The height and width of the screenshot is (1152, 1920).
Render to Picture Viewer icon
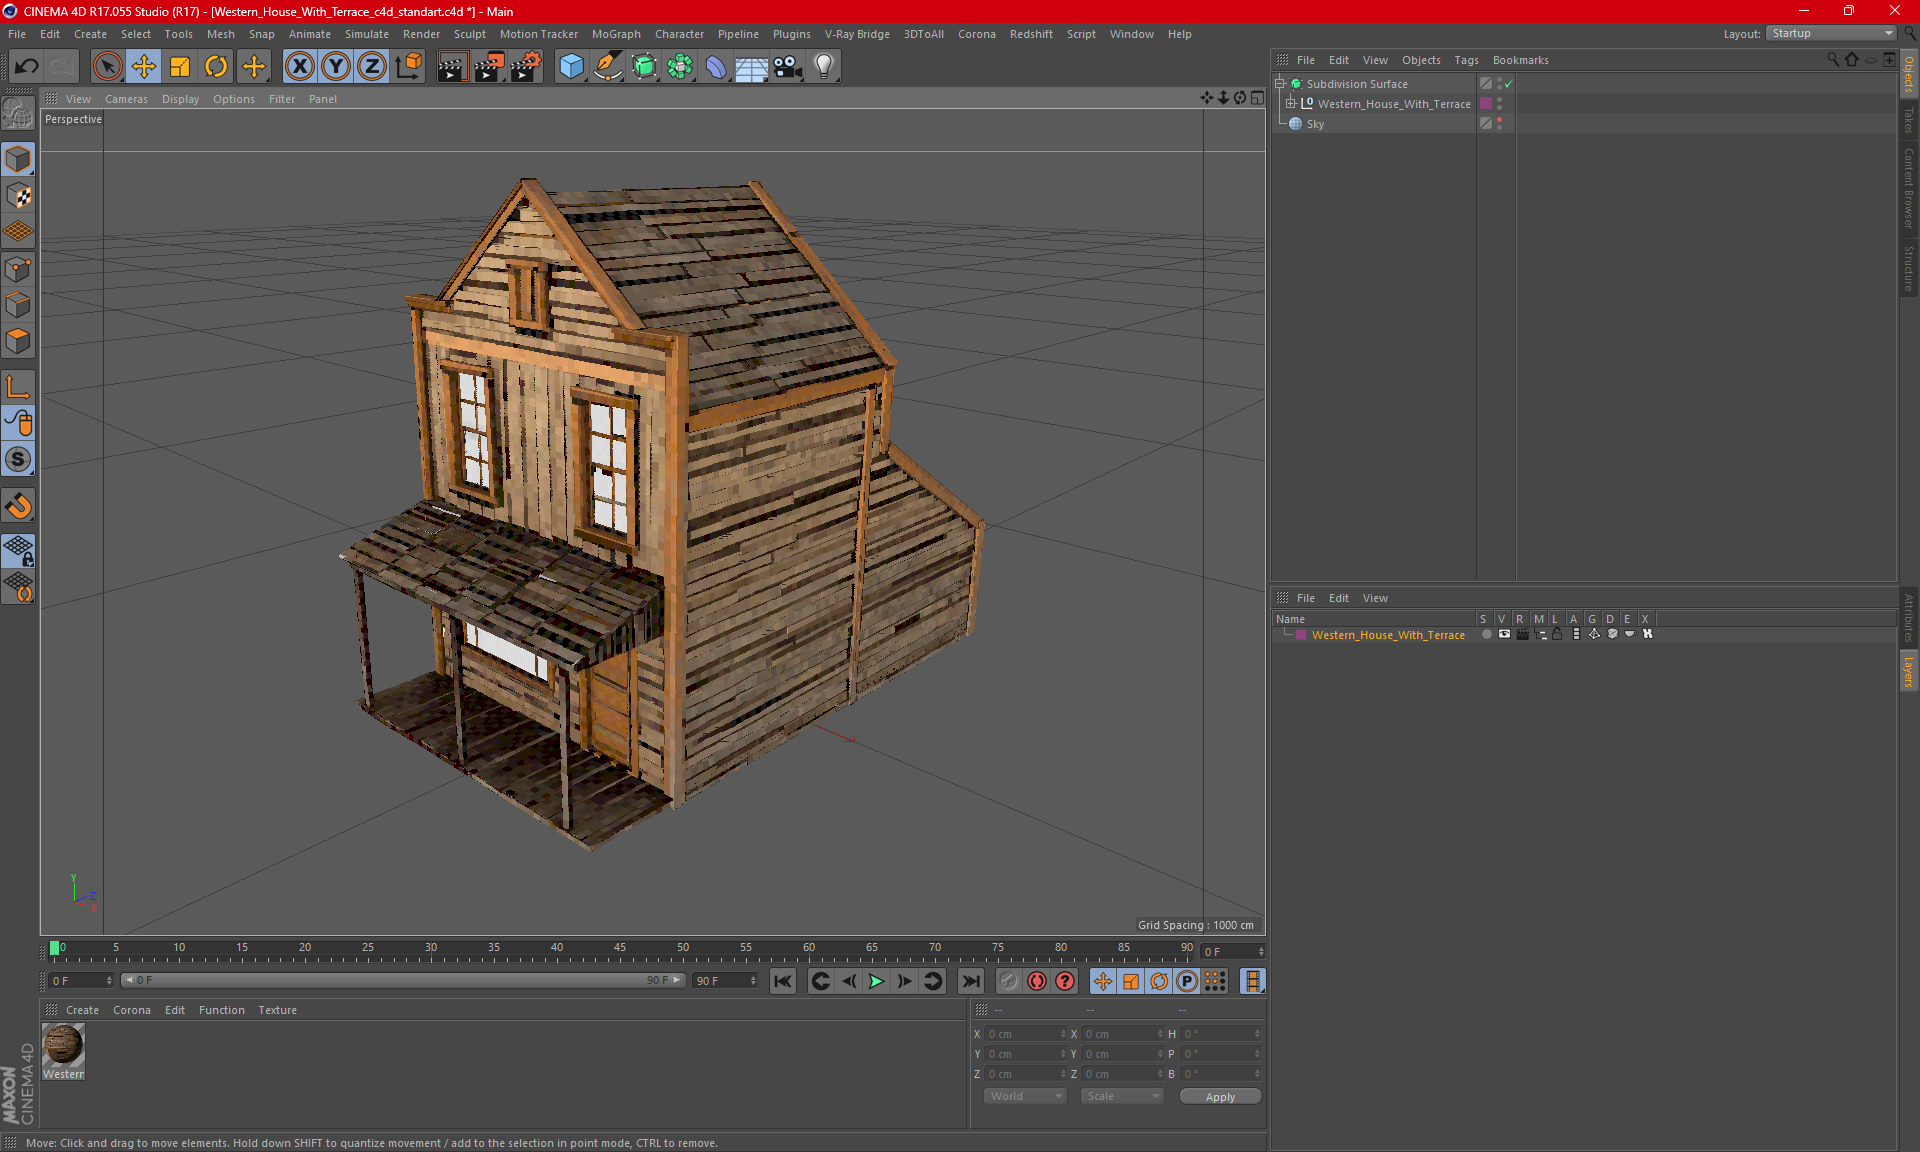coord(488,66)
